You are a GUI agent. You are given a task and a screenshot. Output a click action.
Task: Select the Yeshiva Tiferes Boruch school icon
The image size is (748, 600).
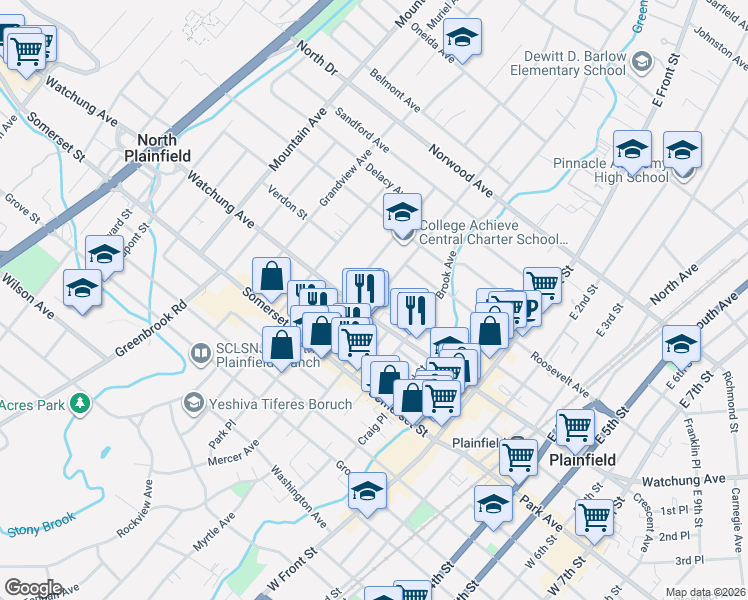click(x=194, y=403)
